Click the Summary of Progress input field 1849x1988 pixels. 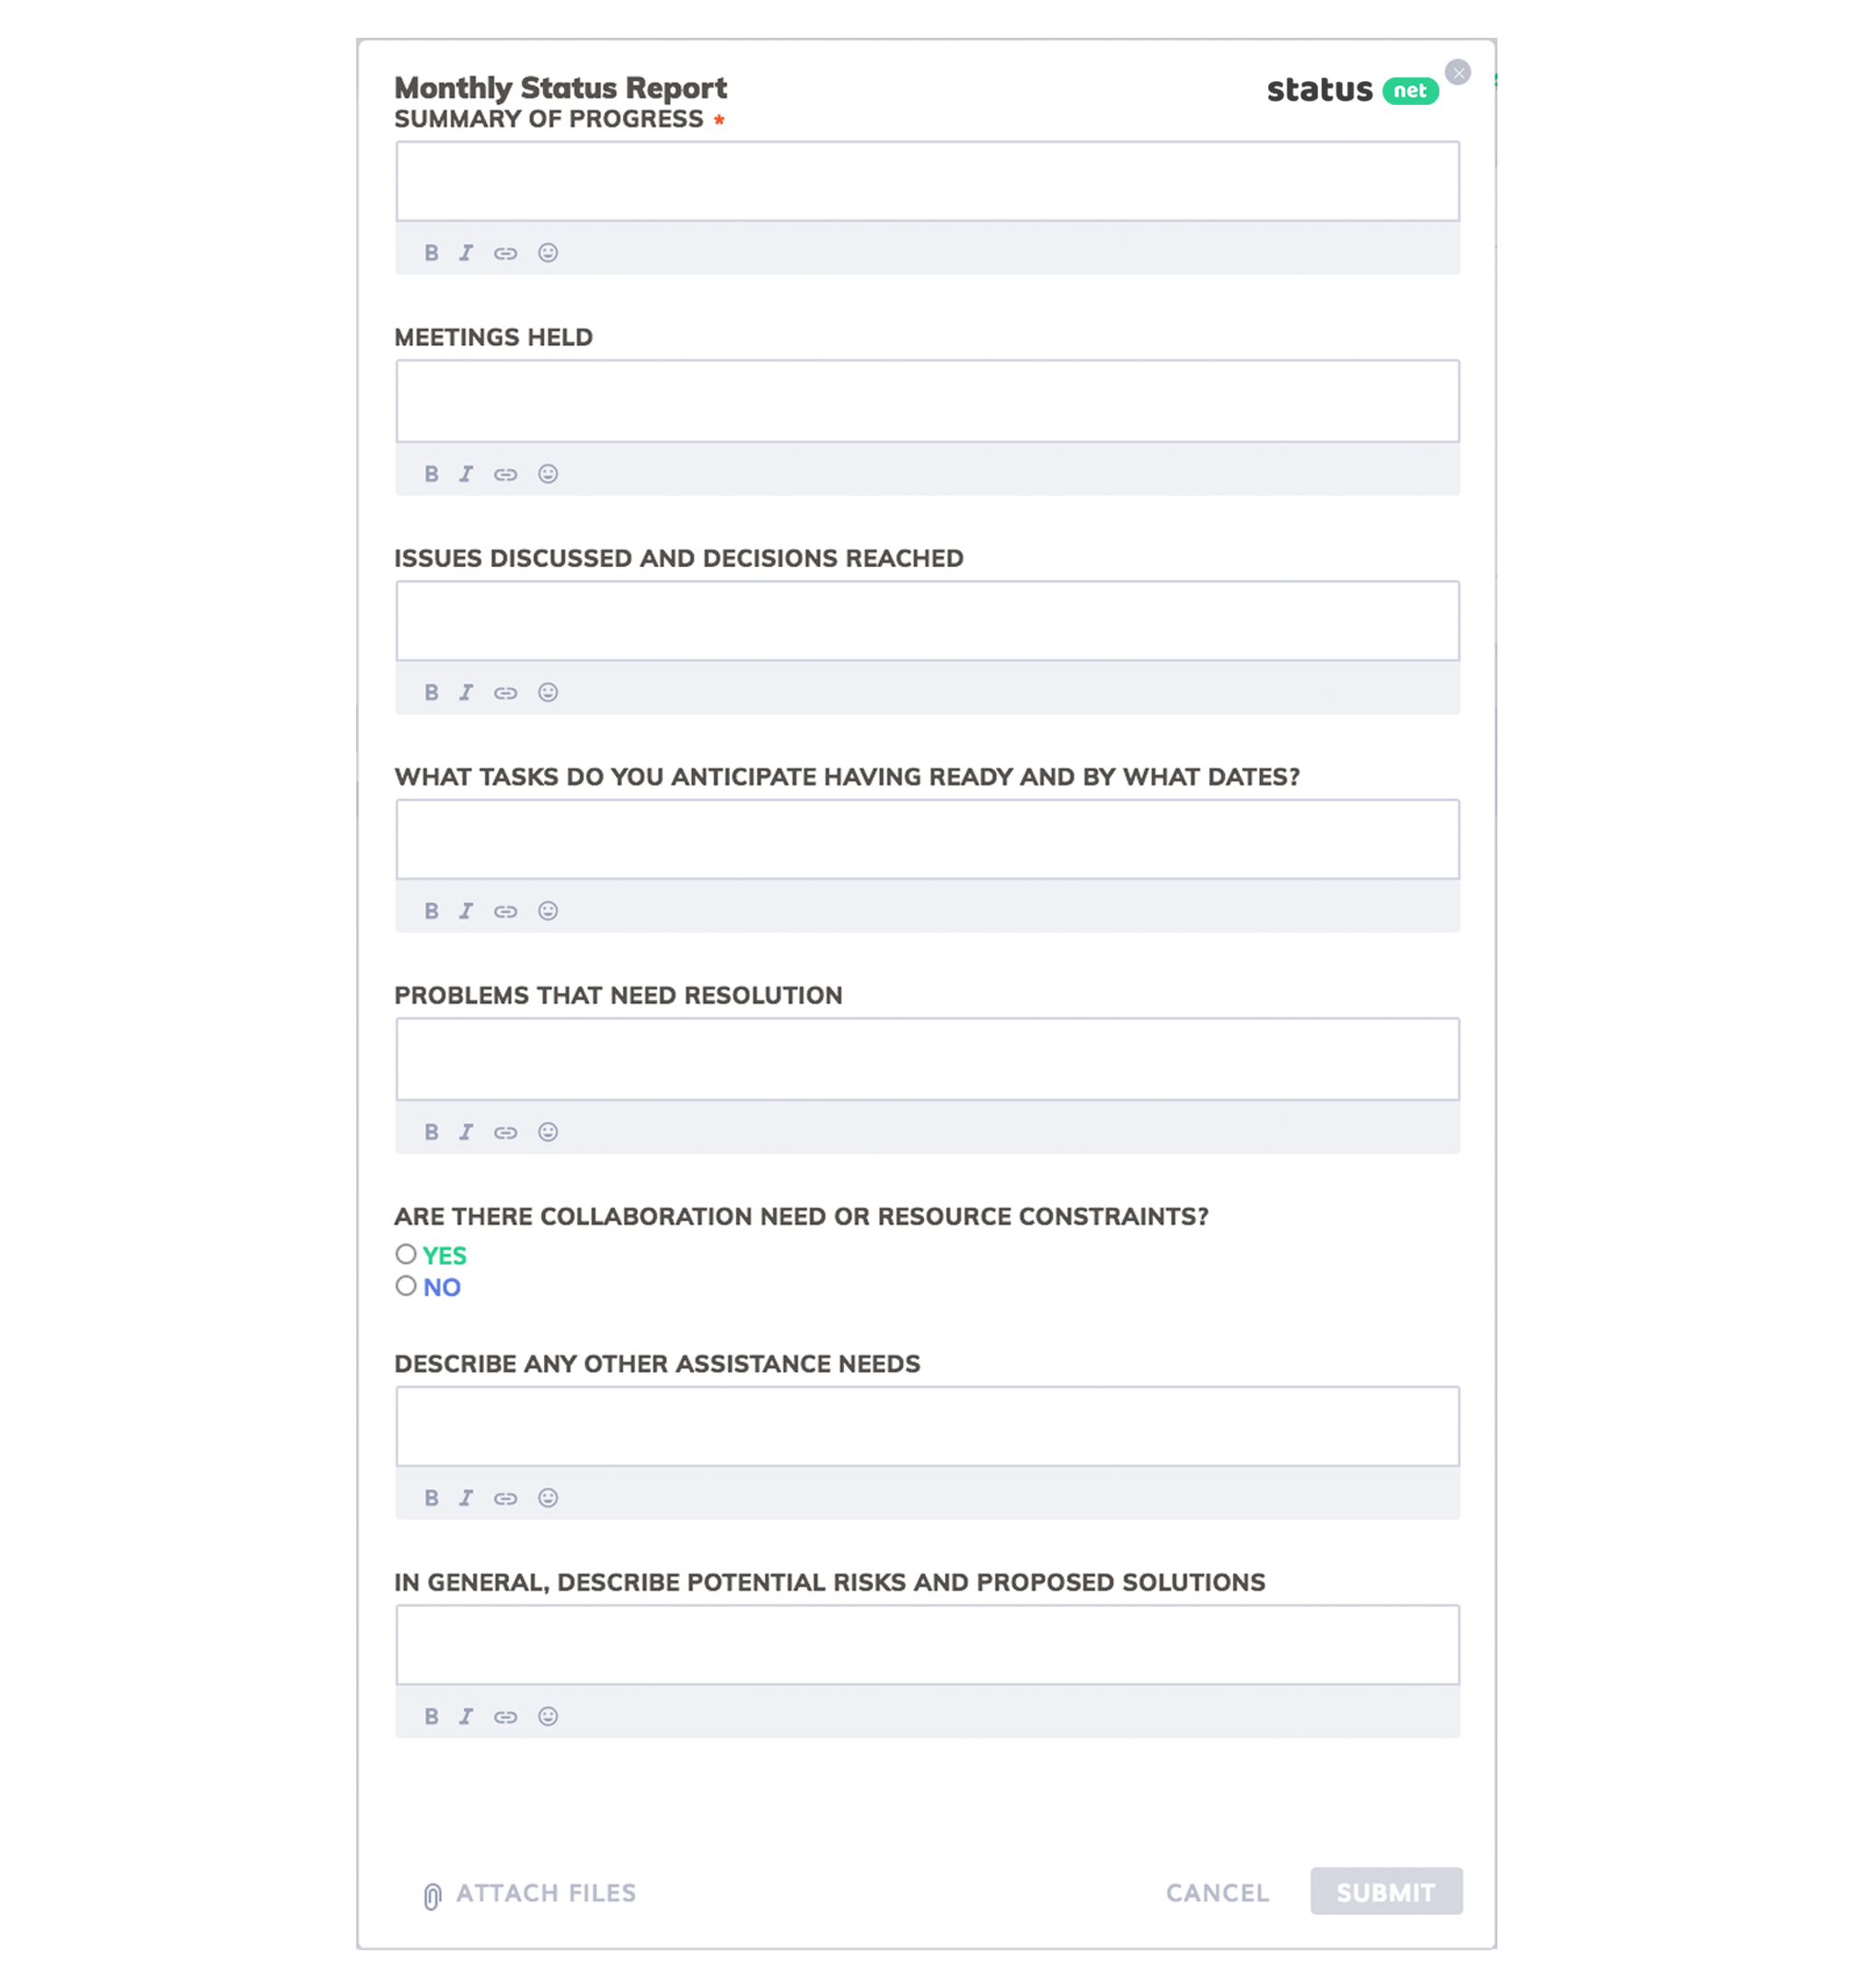926,180
